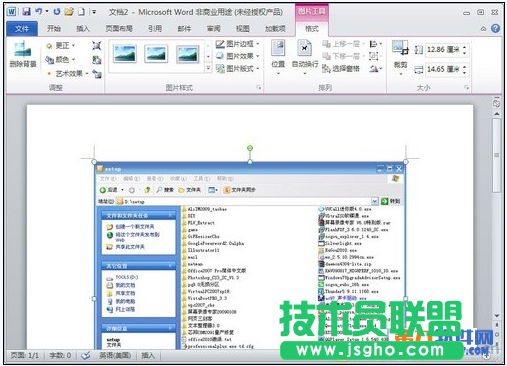Switch to the View (视图) tab
This screenshot has width=507, height=366.
point(243,29)
